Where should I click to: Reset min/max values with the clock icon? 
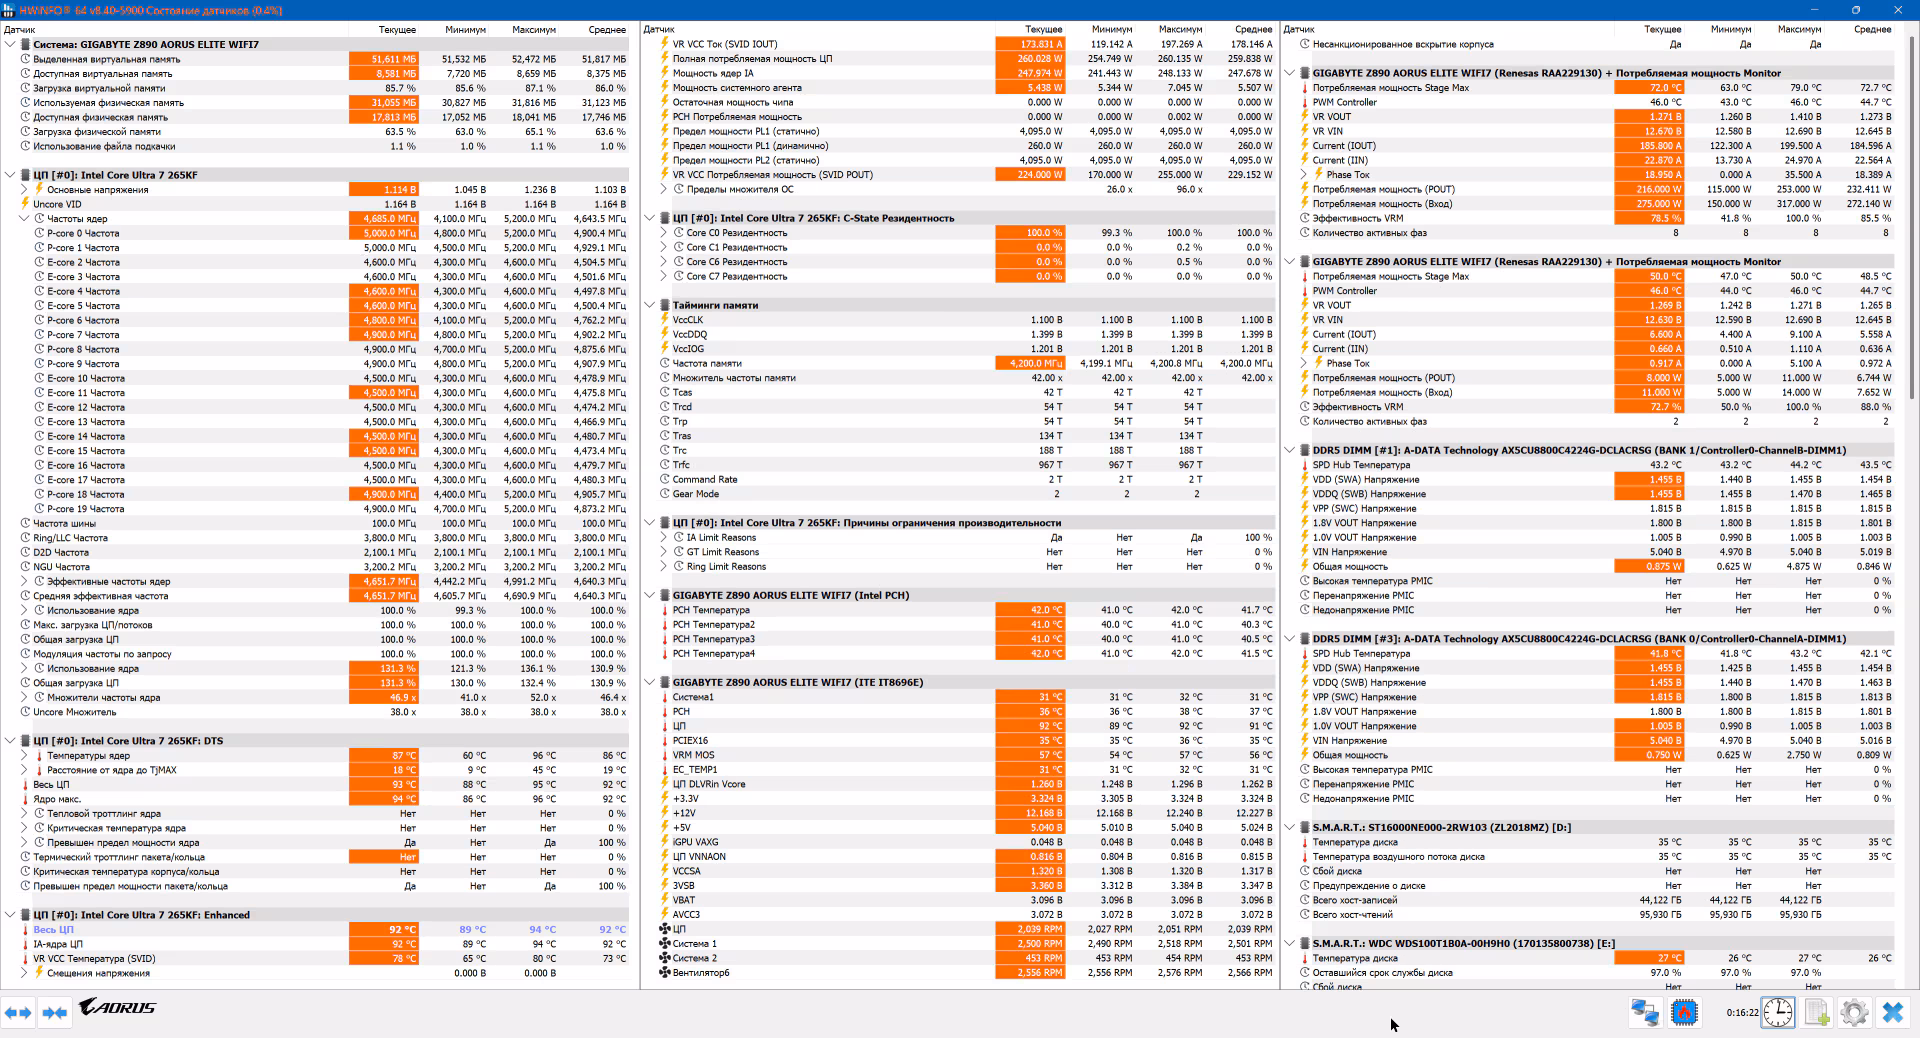click(x=1778, y=1012)
